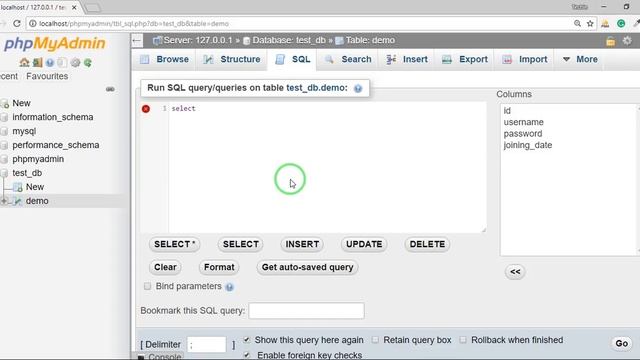
Task: Collapse the navigation panel arrow
Action: pyautogui.click(x=137, y=40)
